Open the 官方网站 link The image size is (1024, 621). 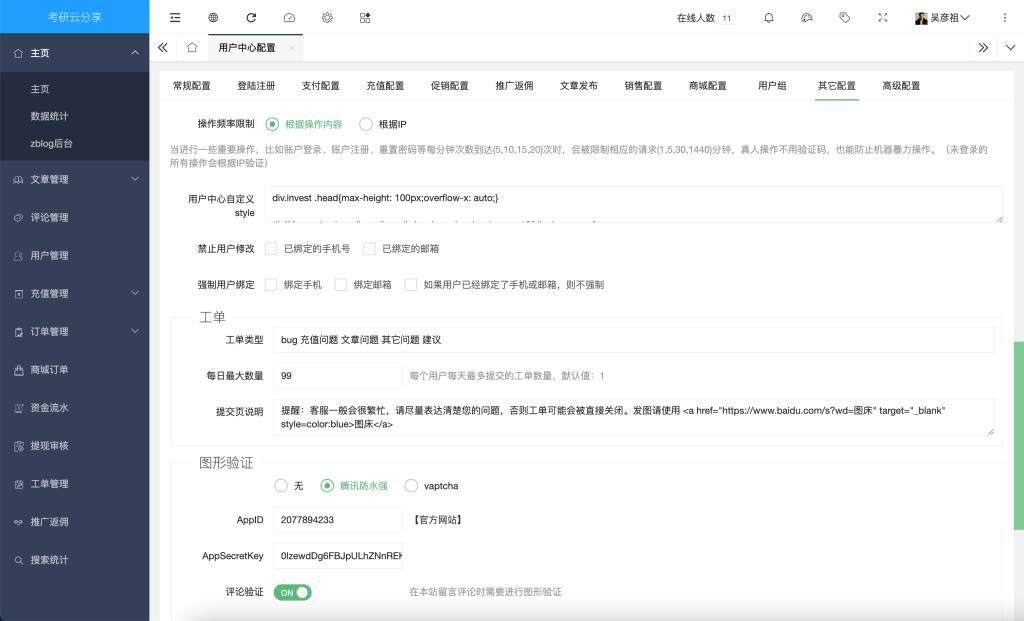(437, 520)
